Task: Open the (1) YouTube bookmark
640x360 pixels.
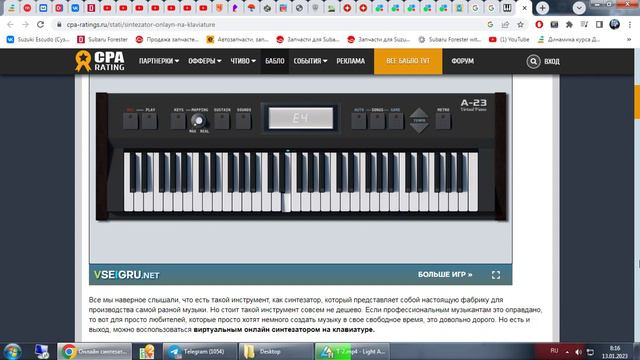Action: tap(509, 40)
